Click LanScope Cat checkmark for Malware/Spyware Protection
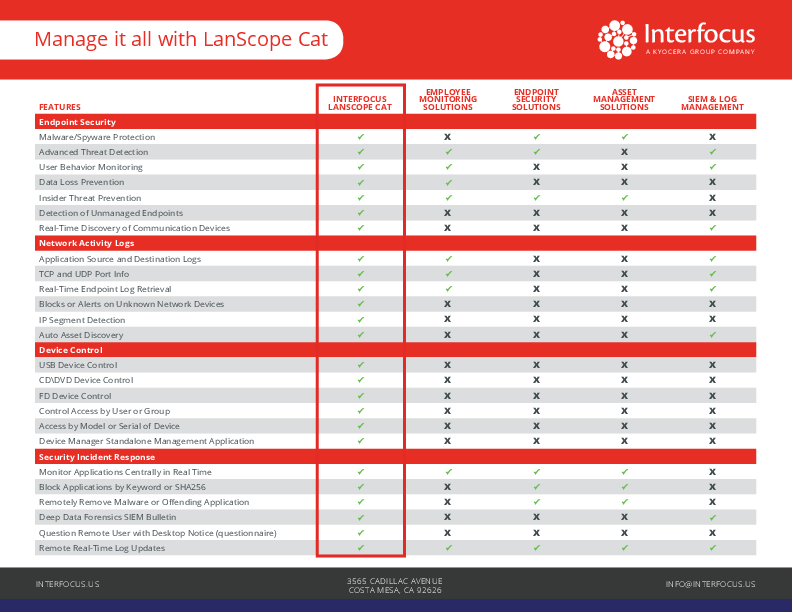 coord(361,137)
